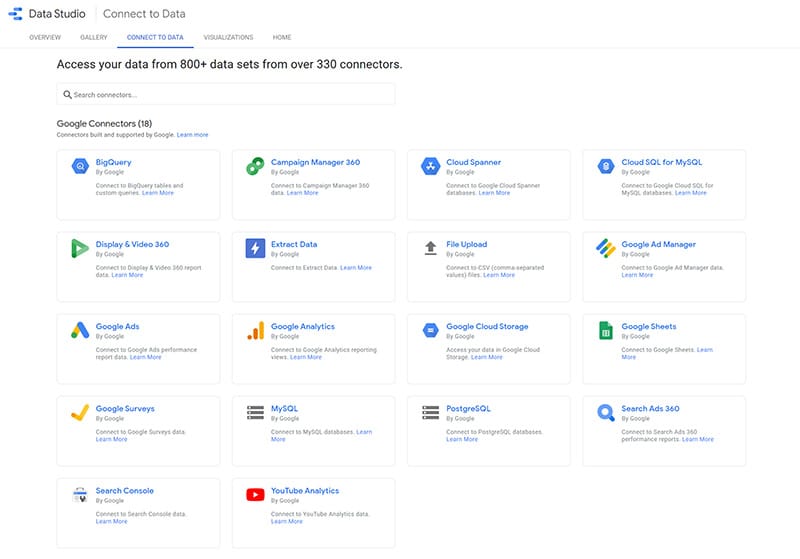Choose the Google Analytics title link
800x559 pixels.
pyautogui.click(x=303, y=326)
